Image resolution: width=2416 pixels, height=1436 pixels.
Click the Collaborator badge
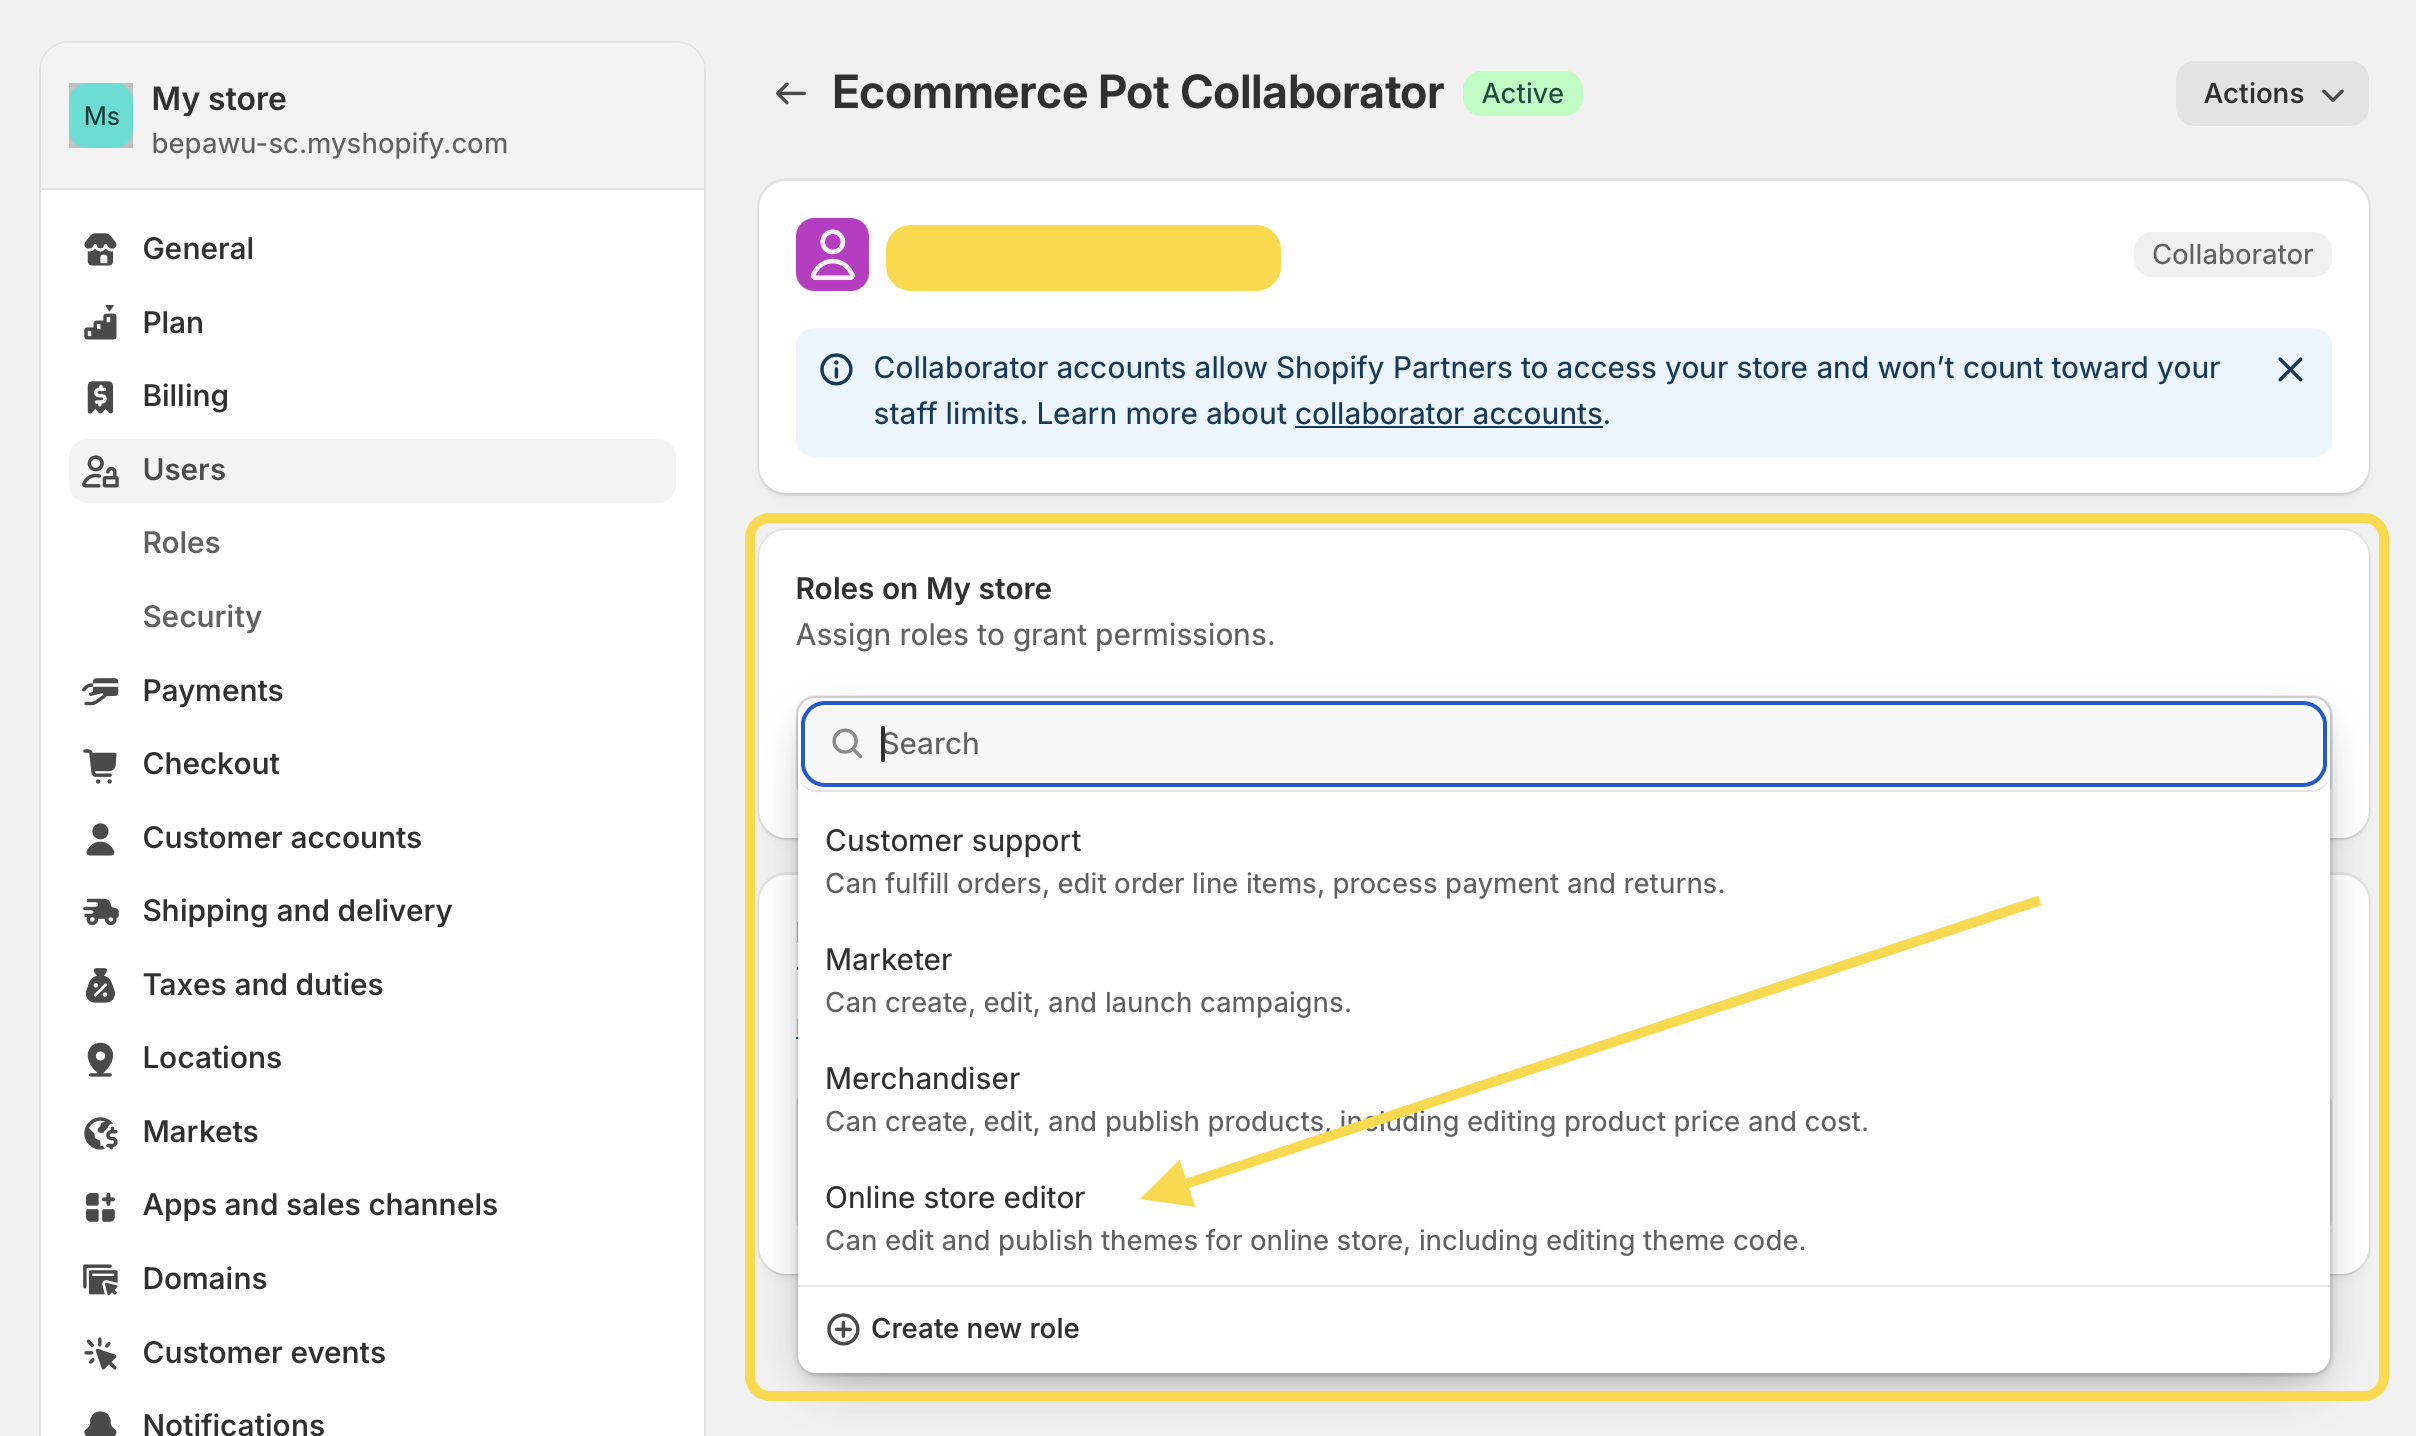pos(2232,254)
